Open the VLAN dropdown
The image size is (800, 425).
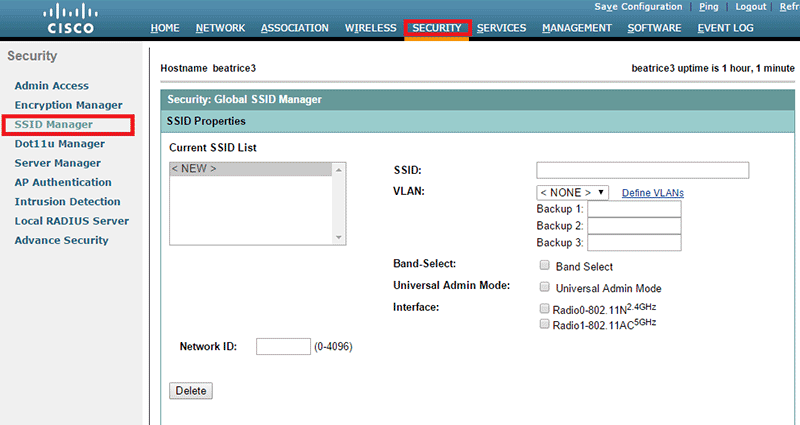click(x=572, y=192)
